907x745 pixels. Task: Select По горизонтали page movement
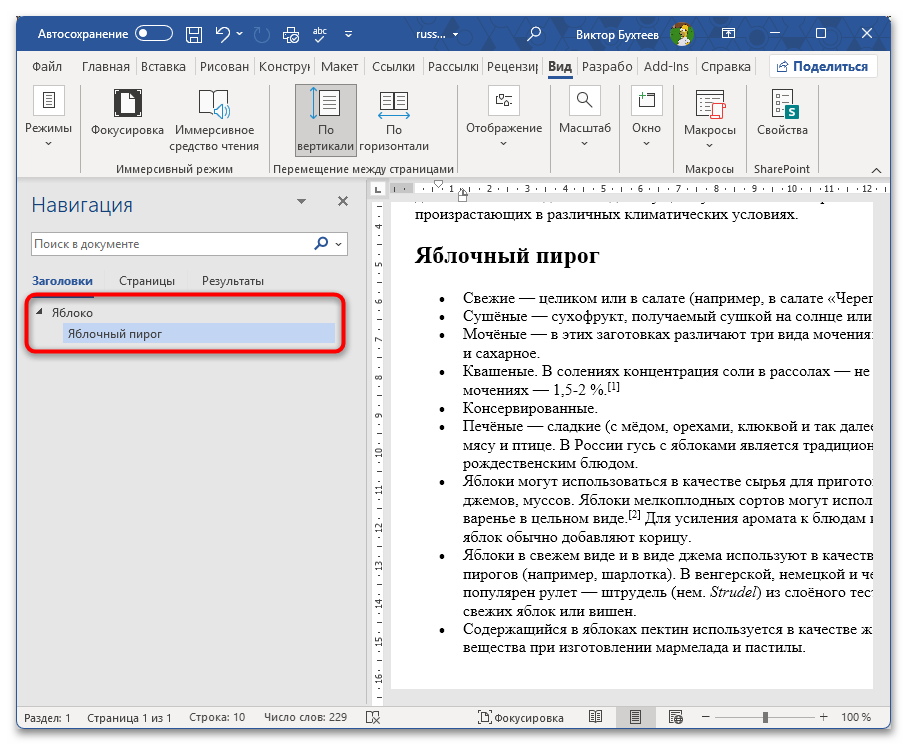tap(394, 120)
